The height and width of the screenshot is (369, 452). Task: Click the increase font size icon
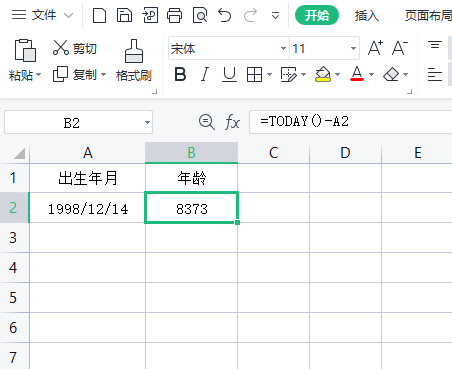coord(375,48)
